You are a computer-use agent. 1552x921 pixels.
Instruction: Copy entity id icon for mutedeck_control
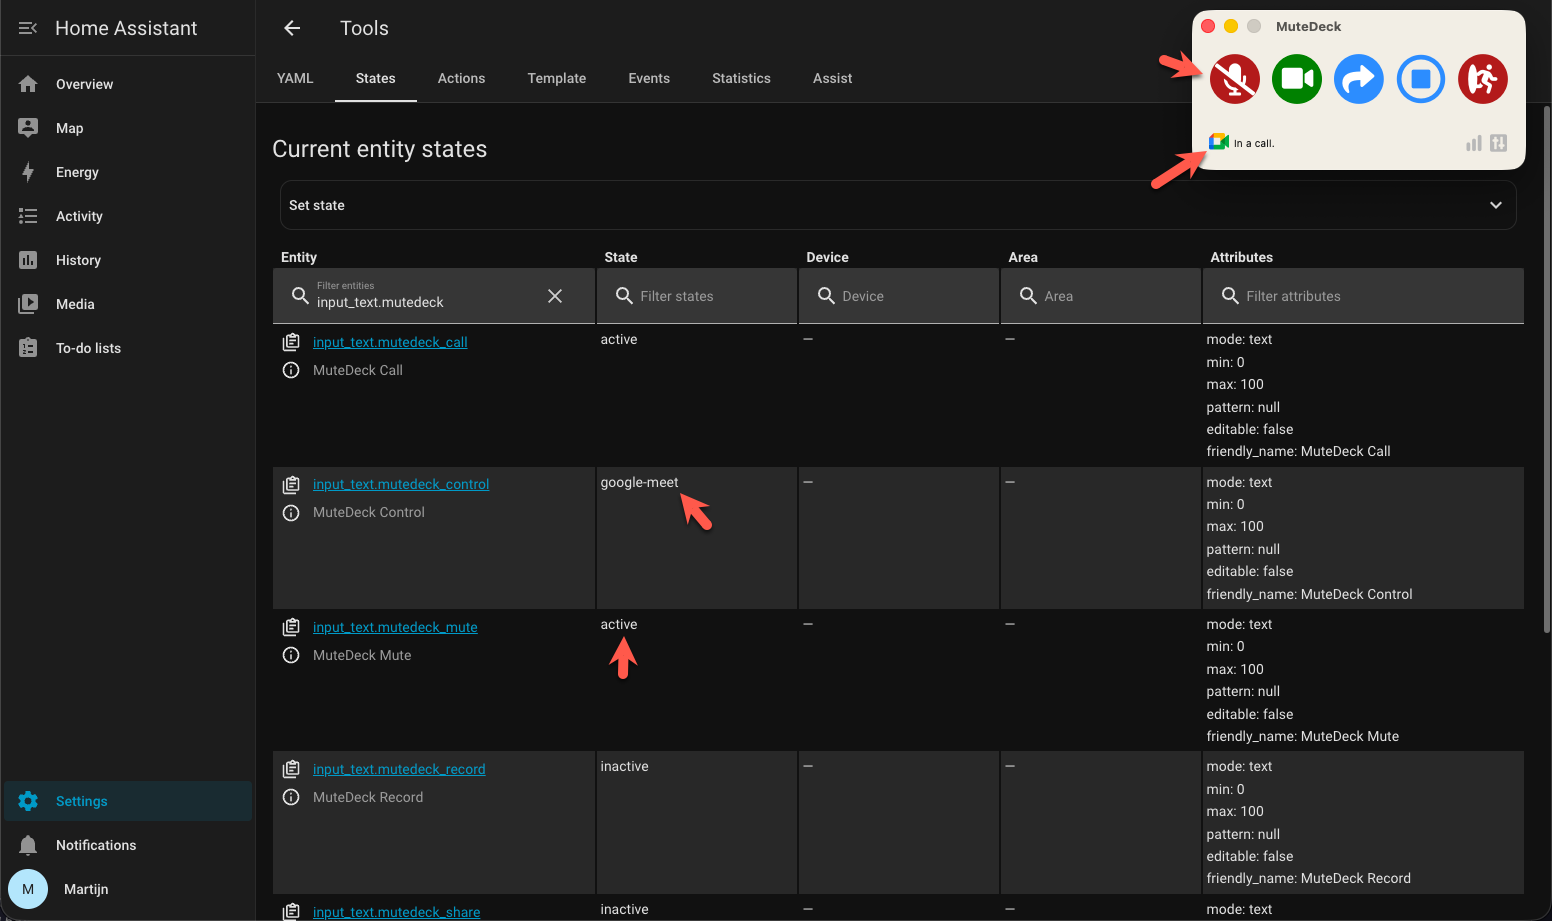tap(291, 484)
